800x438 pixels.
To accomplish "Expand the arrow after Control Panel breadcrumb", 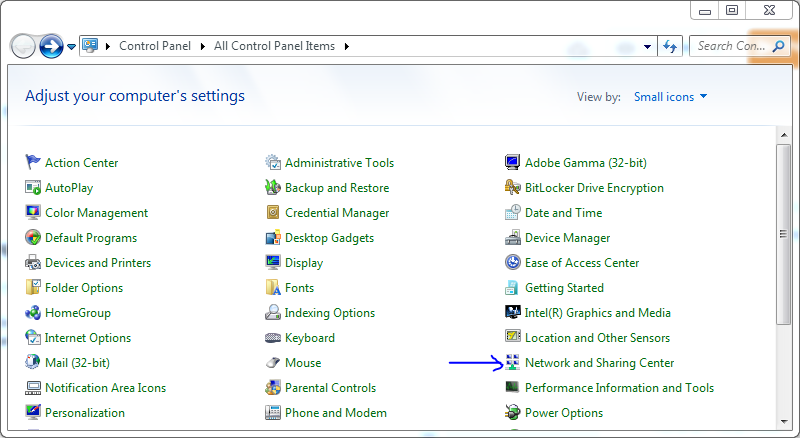I will [x=203, y=46].
